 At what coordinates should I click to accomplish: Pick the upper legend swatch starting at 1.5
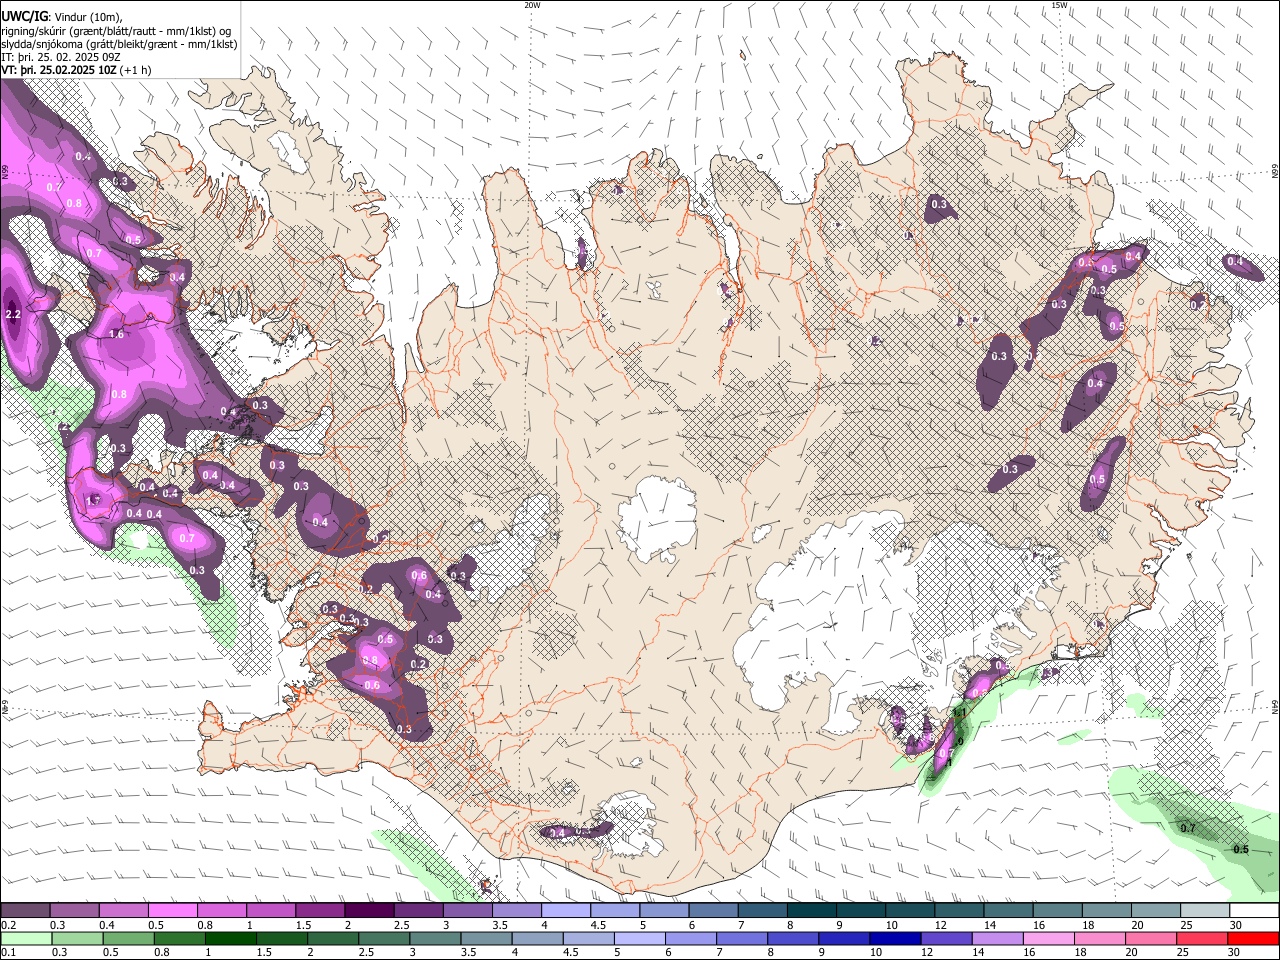click(x=320, y=910)
